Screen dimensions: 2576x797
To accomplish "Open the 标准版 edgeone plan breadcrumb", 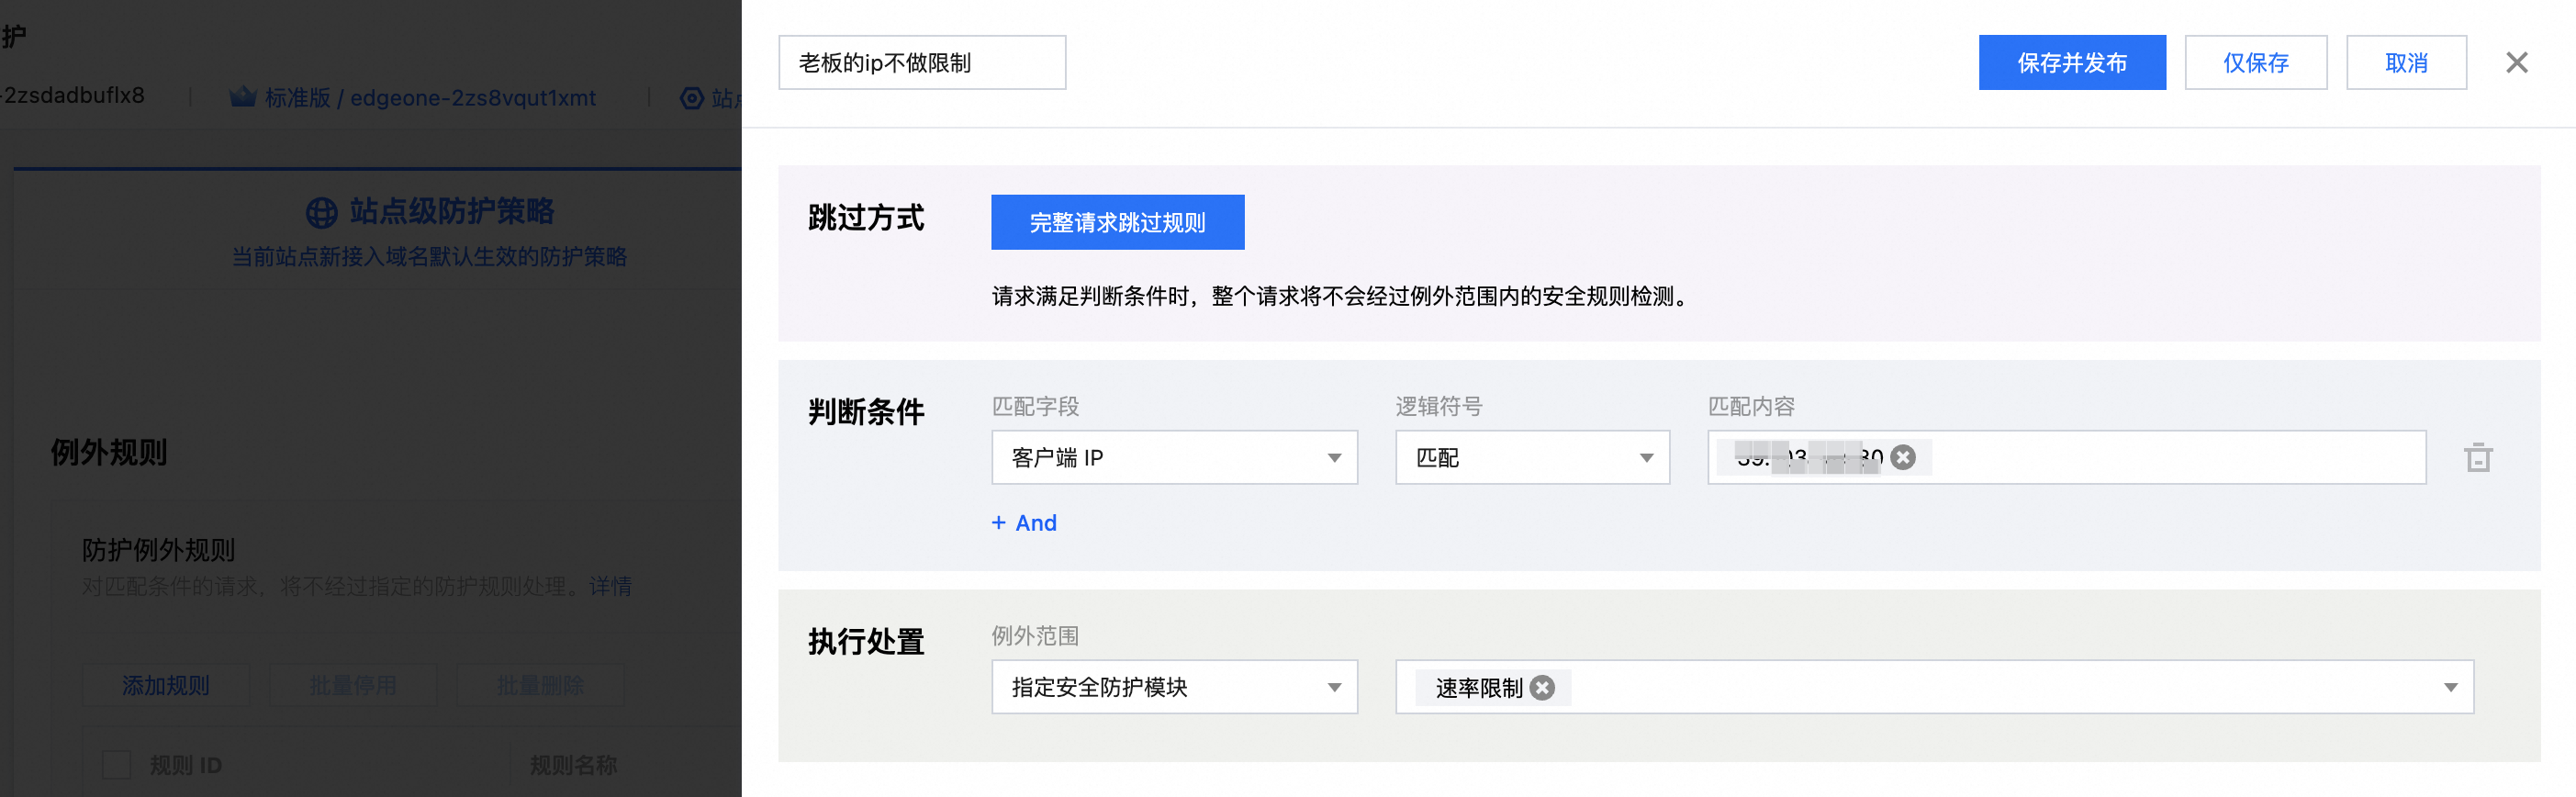I will tap(430, 98).
